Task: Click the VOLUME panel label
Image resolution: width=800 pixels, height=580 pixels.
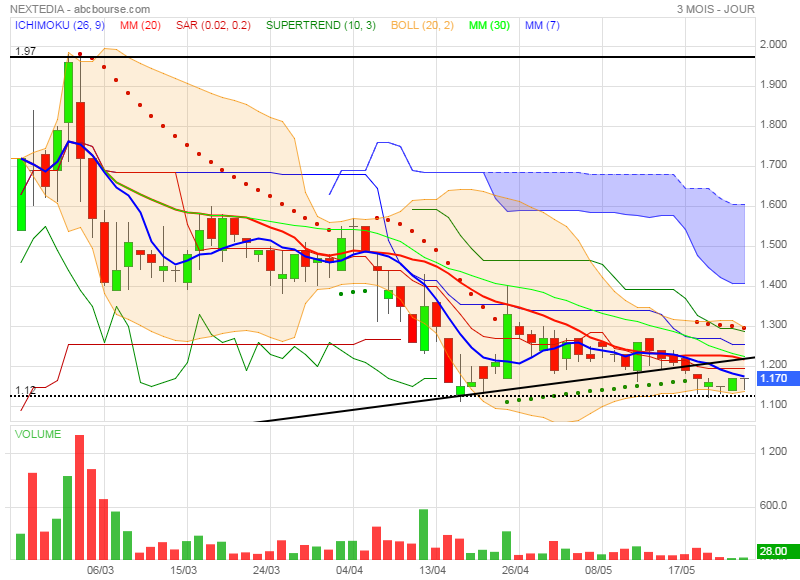Action: [x=38, y=434]
